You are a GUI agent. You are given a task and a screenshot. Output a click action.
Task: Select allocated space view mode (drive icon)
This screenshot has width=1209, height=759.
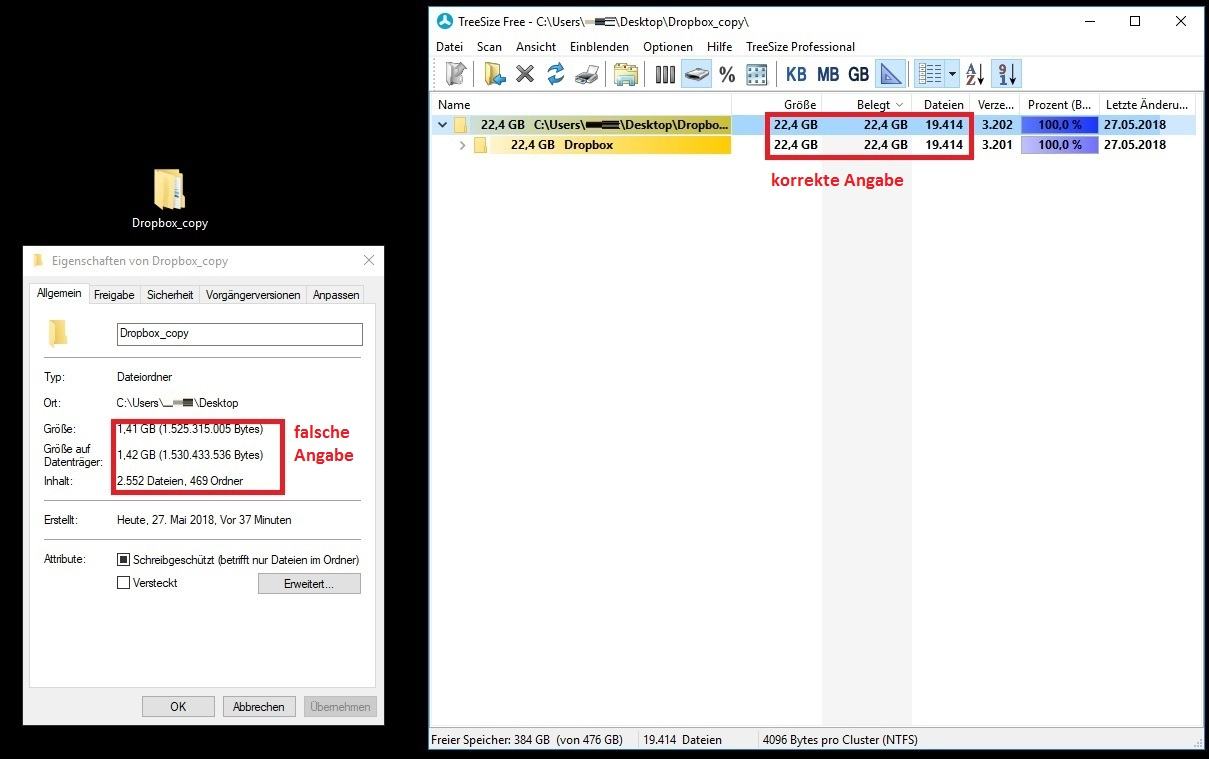[x=696, y=73]
